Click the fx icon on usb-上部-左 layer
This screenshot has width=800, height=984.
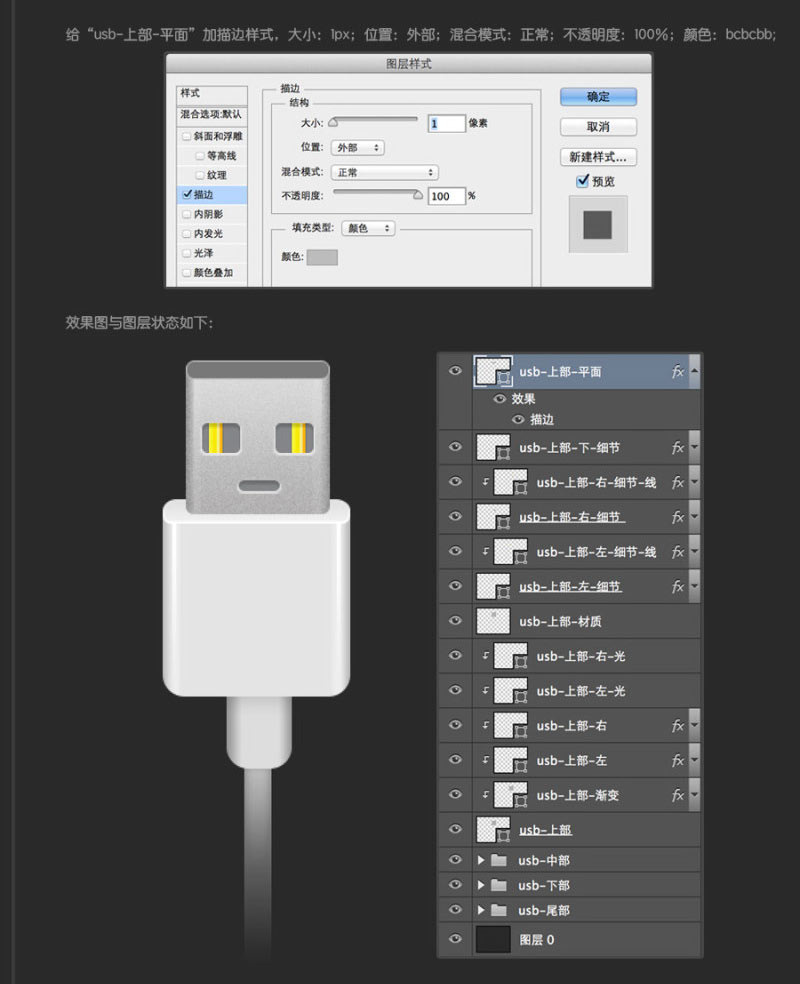pyautogui.click(x=678, y=761)
